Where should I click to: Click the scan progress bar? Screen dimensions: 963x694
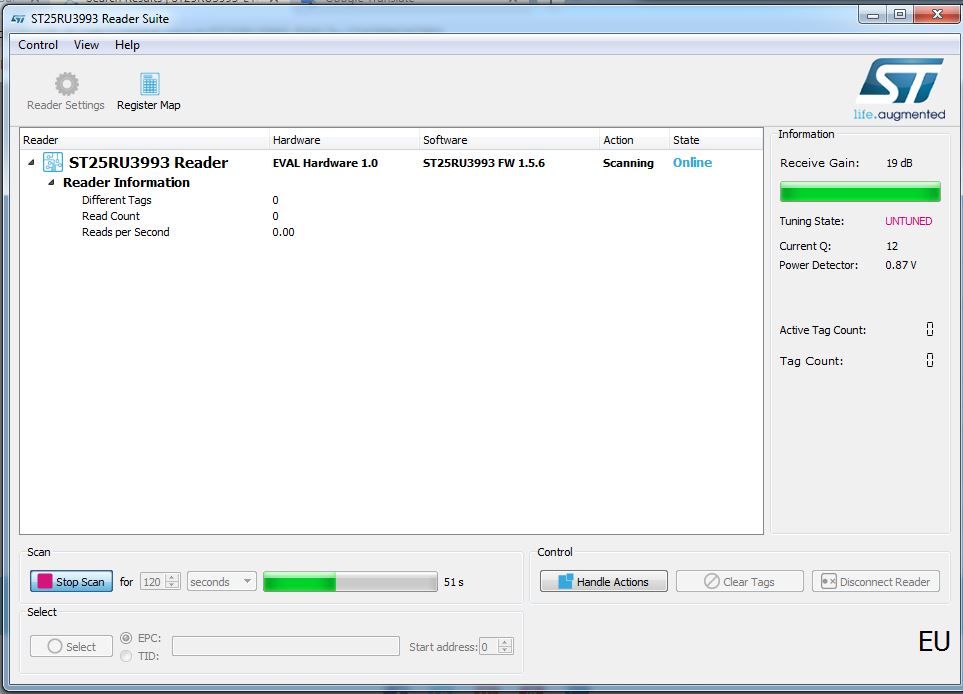[350, 582]
